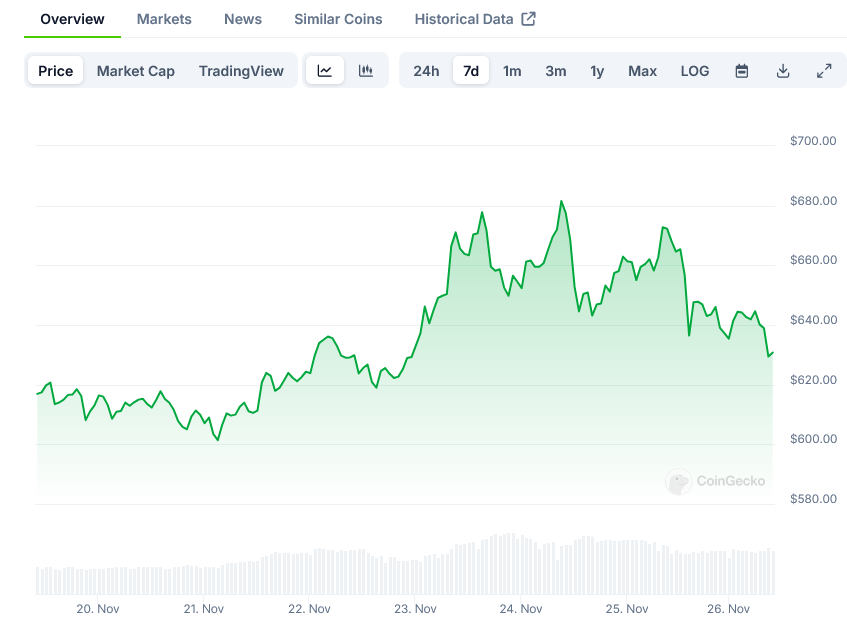847x625 pixels.
Task: Show the Max time range
Action: click(x=643, y=71)
